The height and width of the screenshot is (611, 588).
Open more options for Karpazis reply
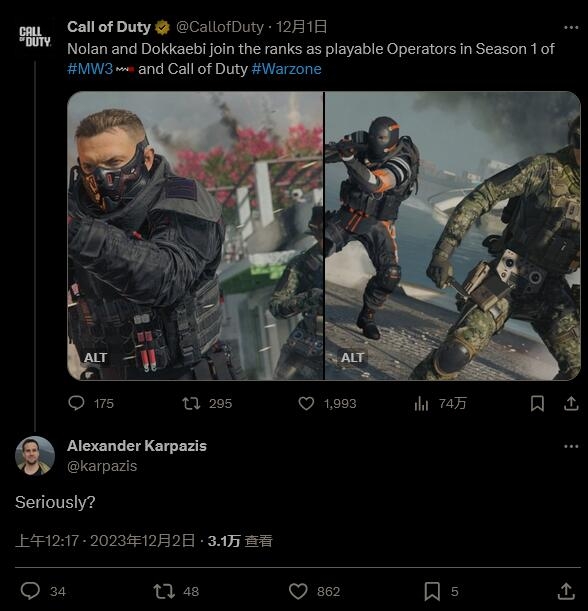(571, 446)
